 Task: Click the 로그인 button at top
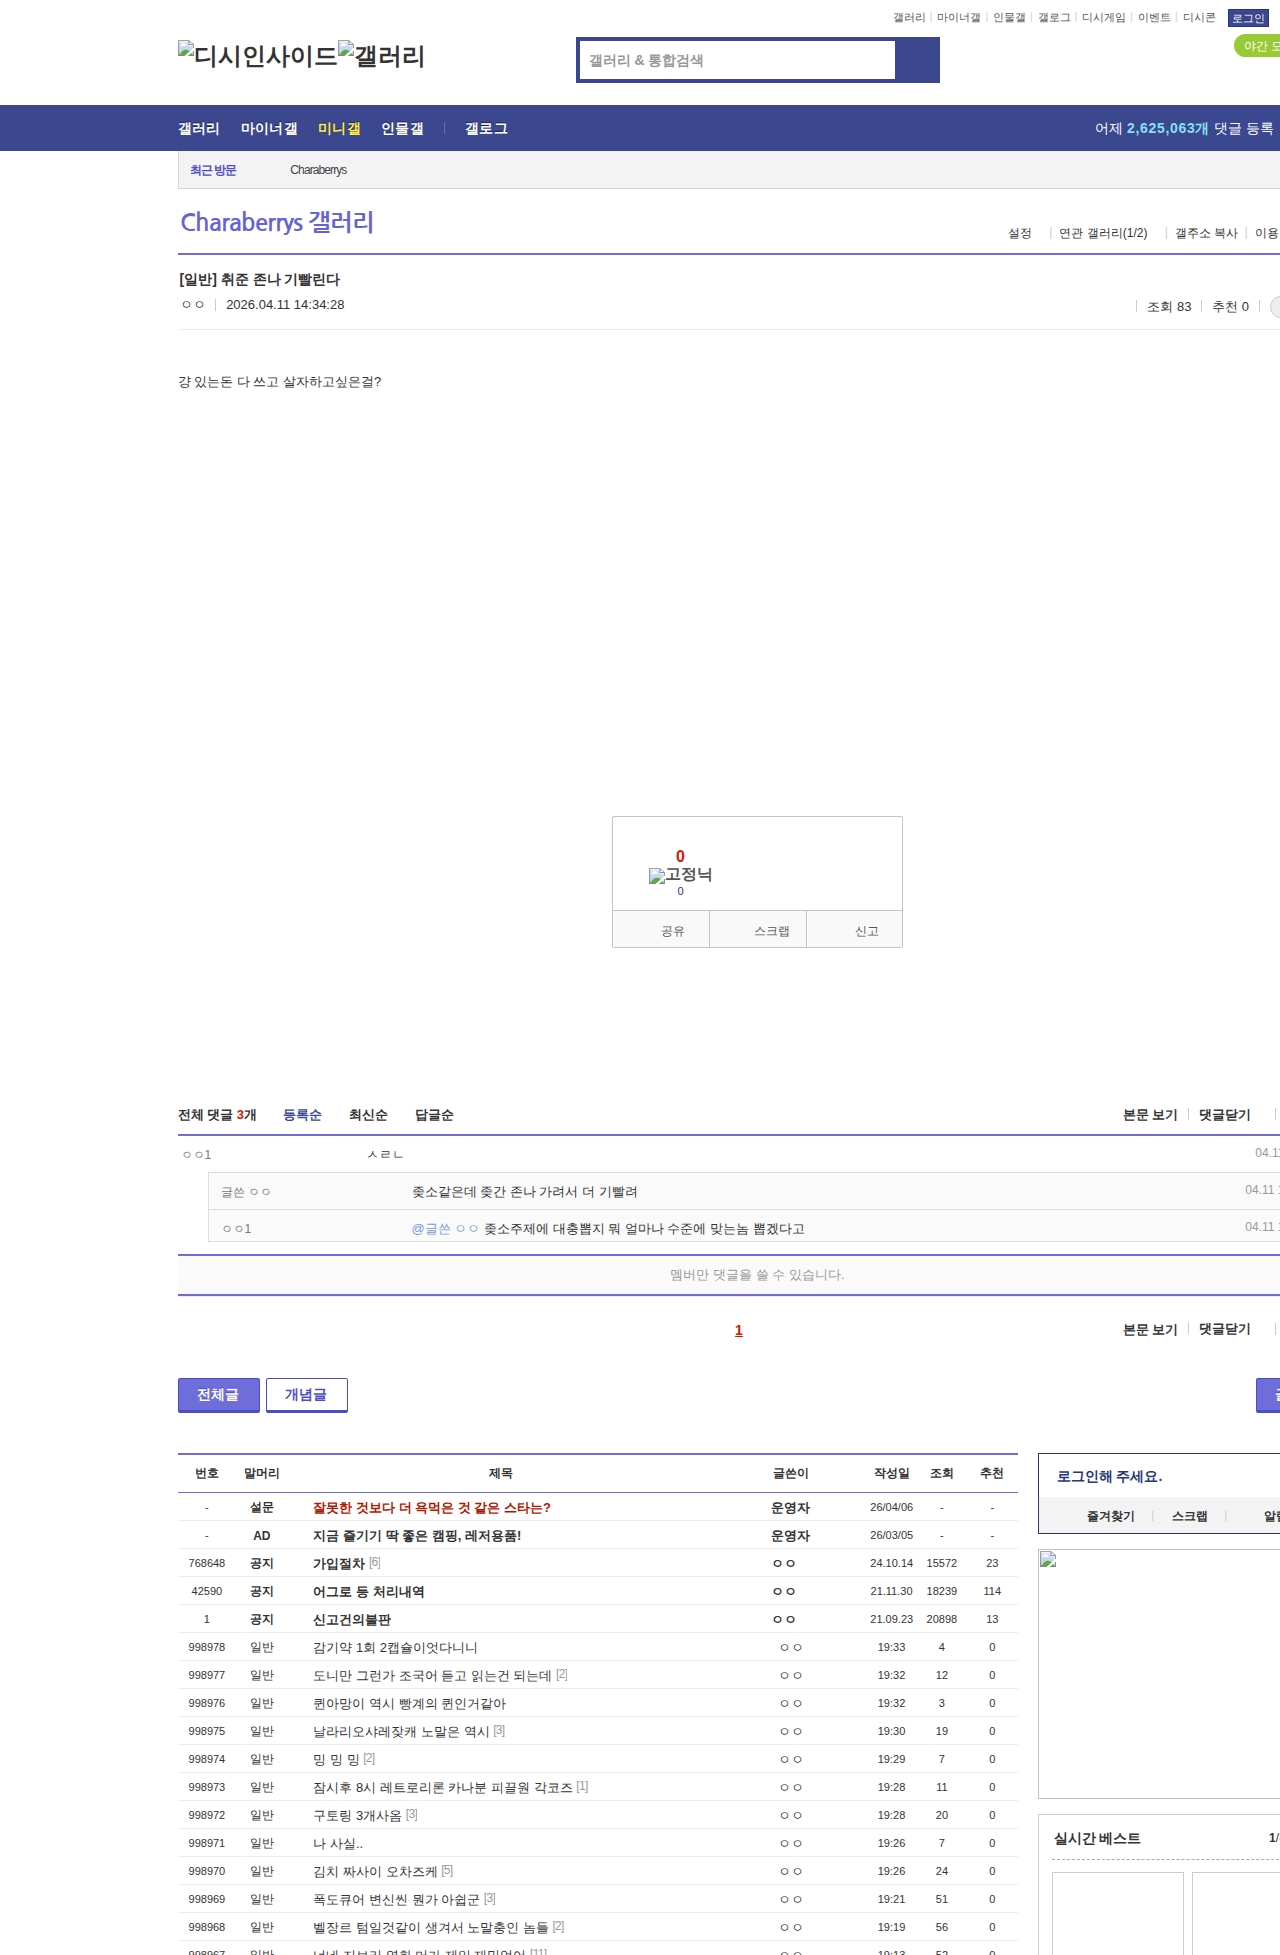coord(1248,18)
